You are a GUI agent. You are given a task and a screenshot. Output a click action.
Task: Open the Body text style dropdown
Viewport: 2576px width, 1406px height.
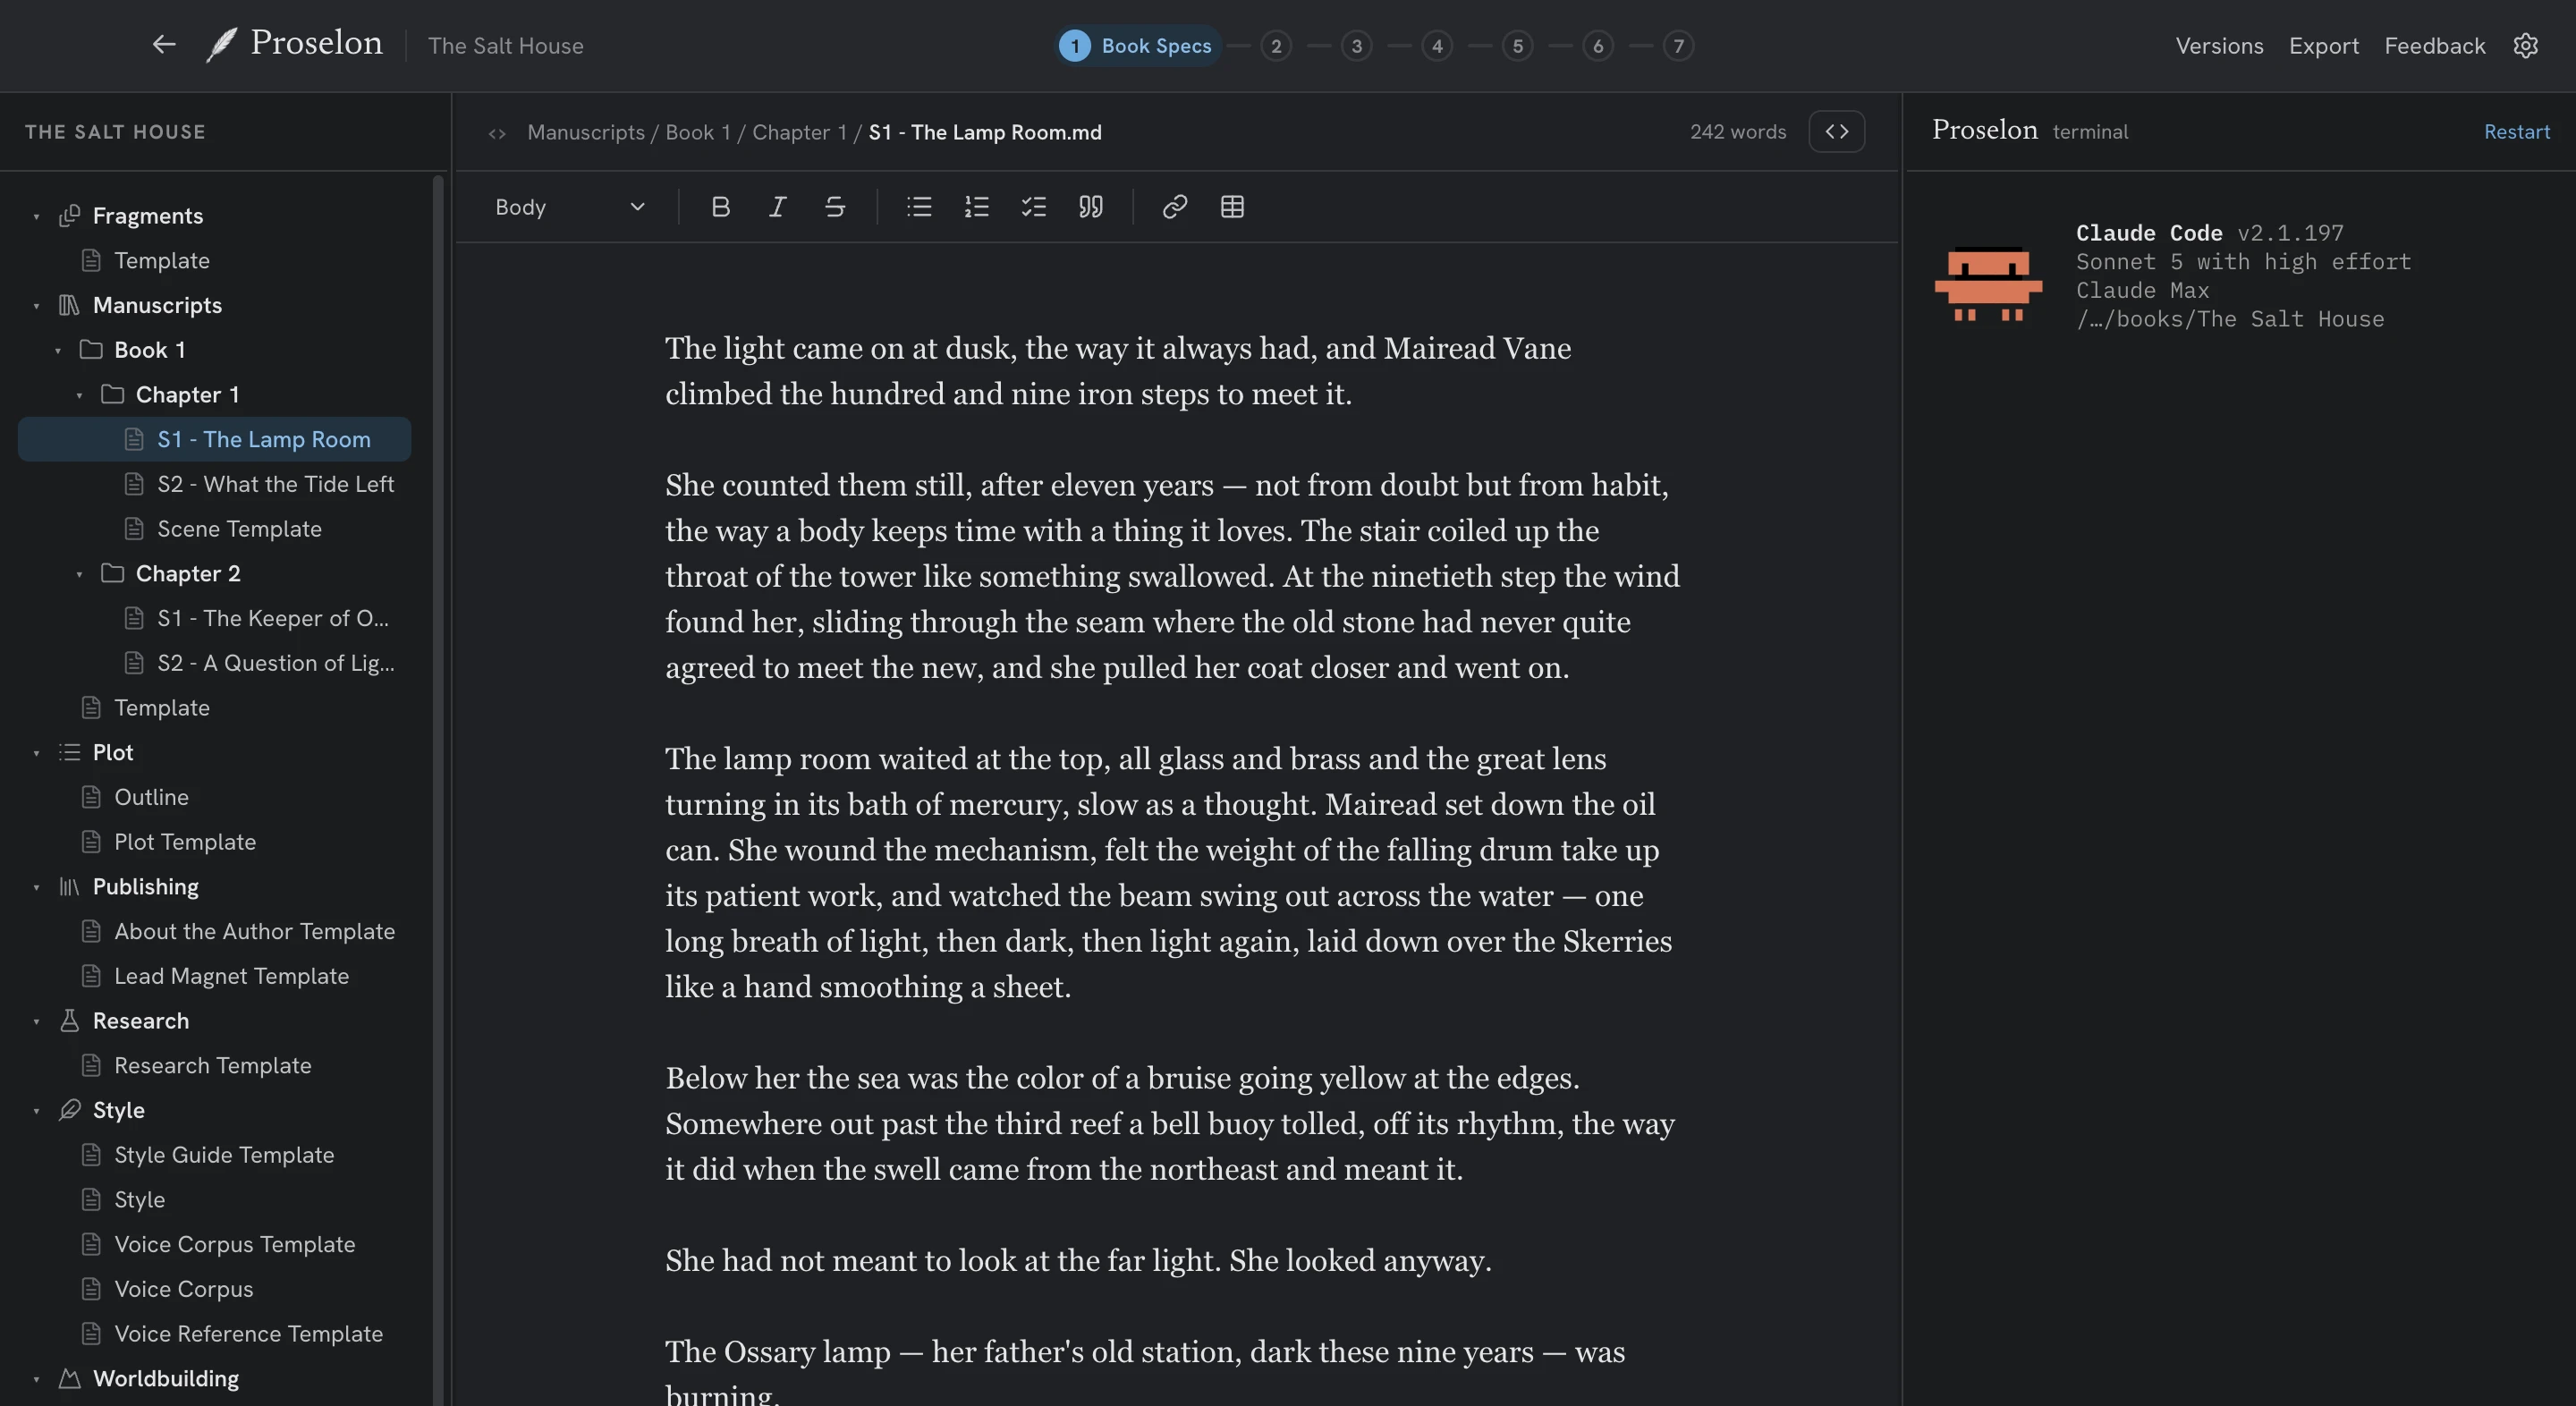(x=570, y=207)
